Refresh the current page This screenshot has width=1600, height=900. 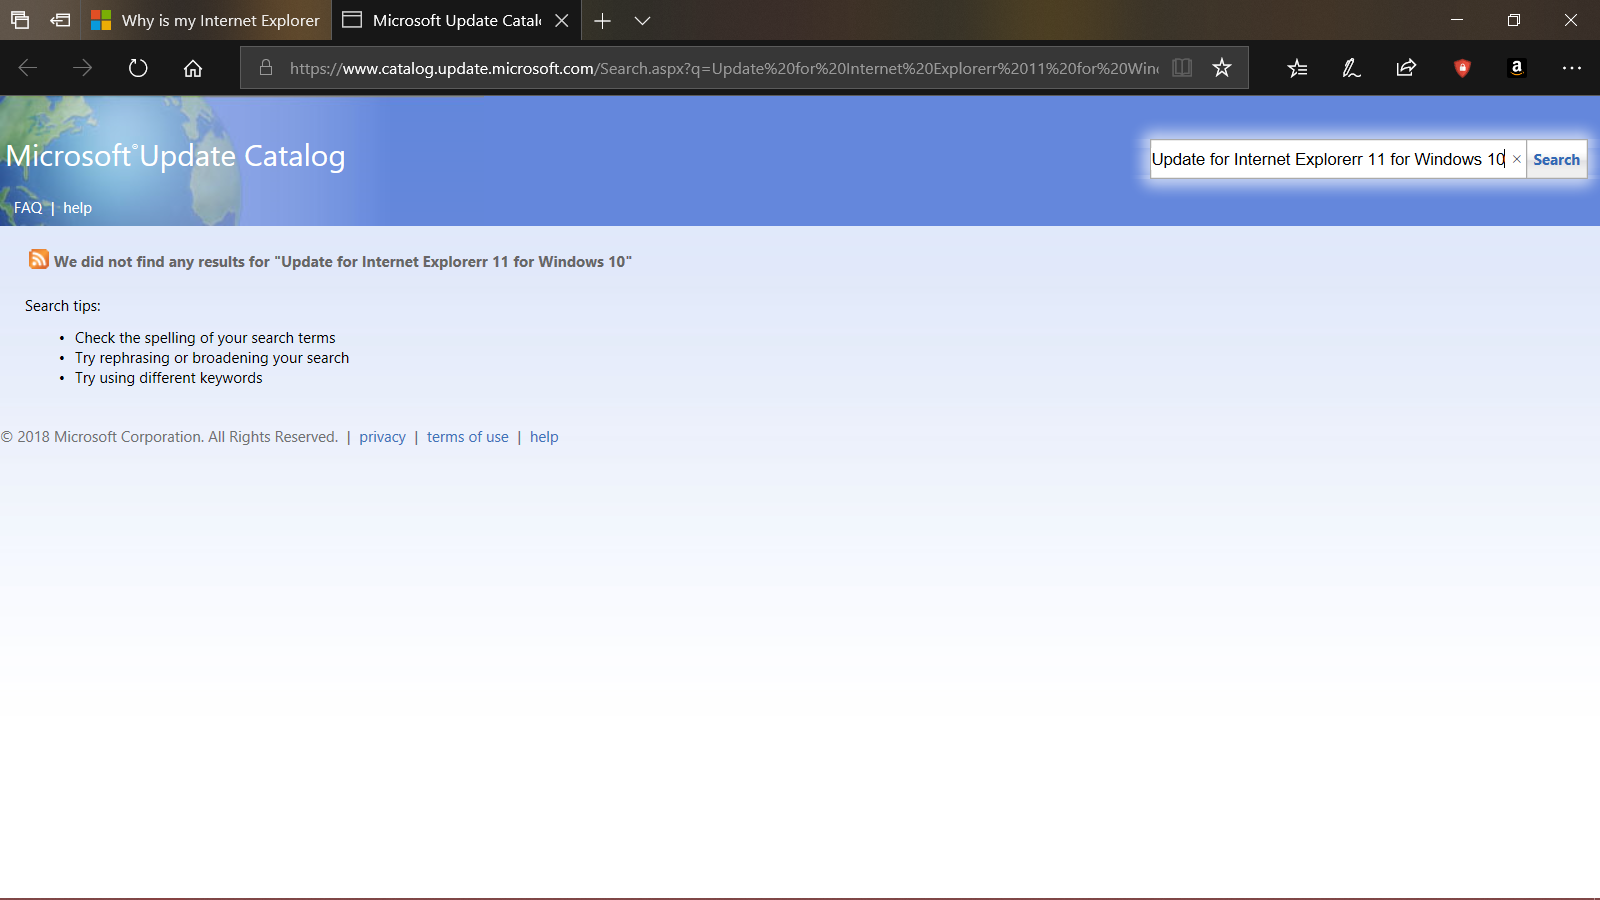pyautogui.click(x=138, y=68)
